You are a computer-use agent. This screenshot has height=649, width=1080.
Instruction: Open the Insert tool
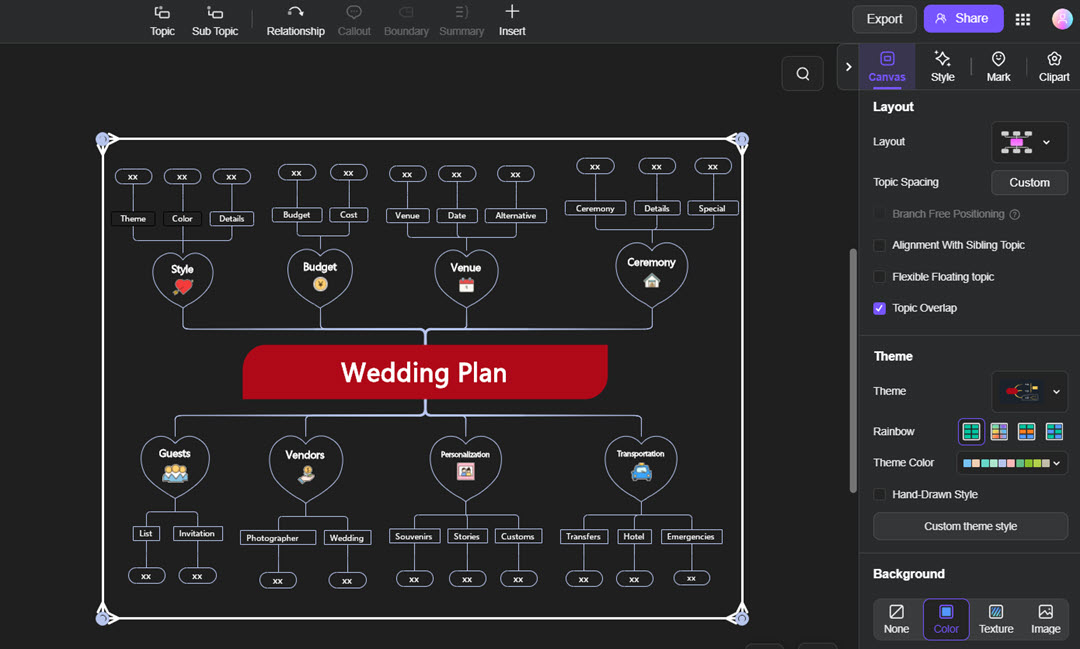point(511,20)
